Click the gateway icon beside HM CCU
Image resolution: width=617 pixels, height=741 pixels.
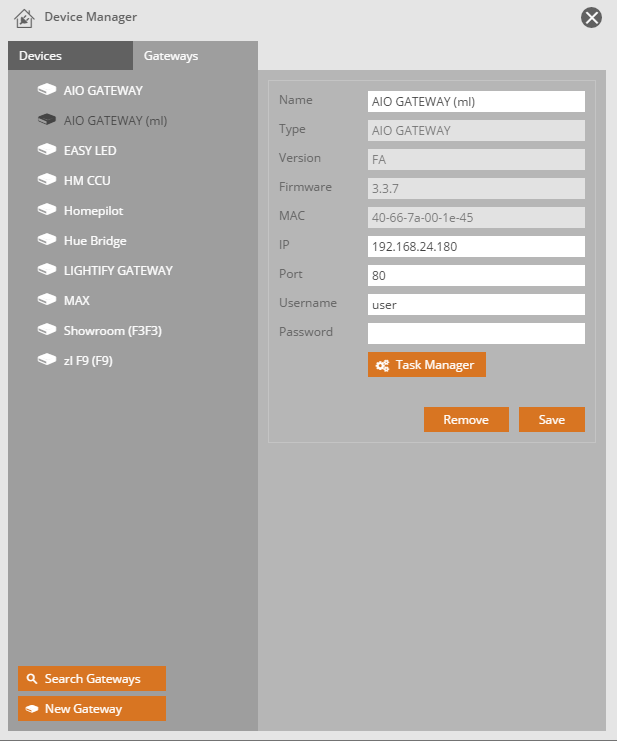click(46, 180)
